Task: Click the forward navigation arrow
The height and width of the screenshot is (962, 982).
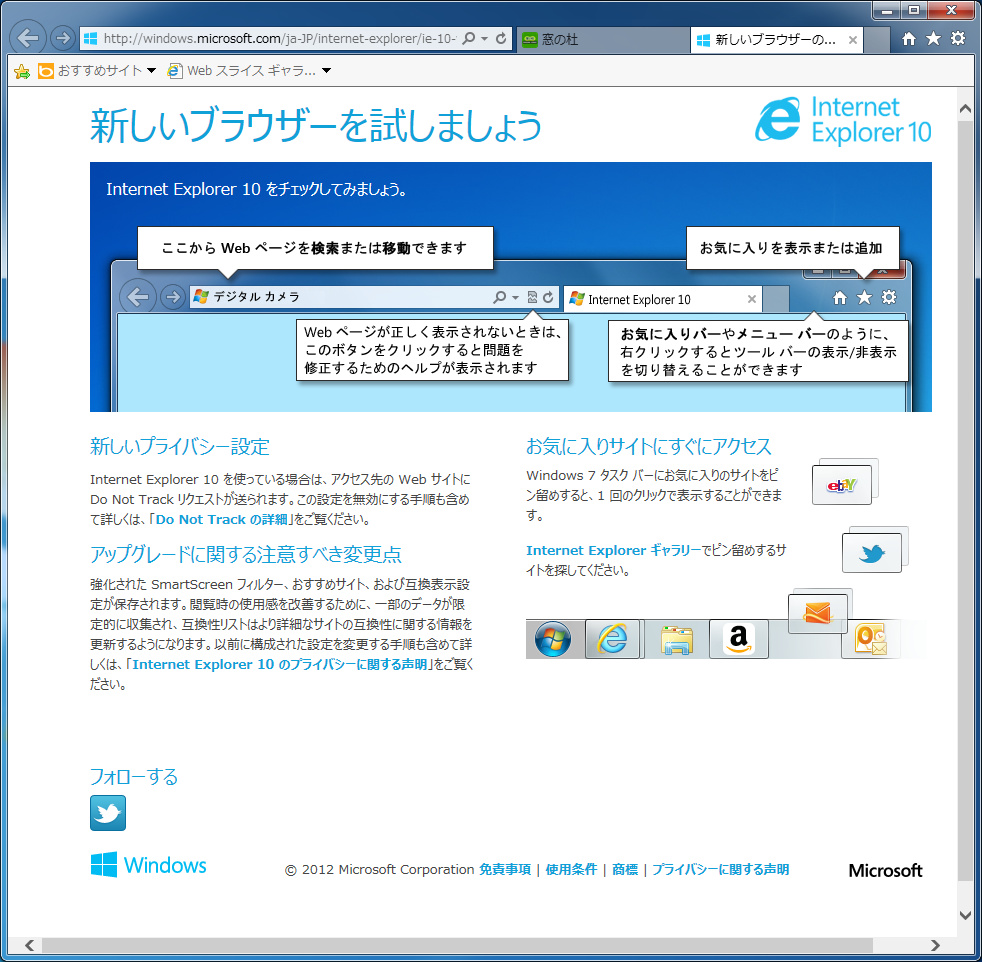Action: [63, 37]
